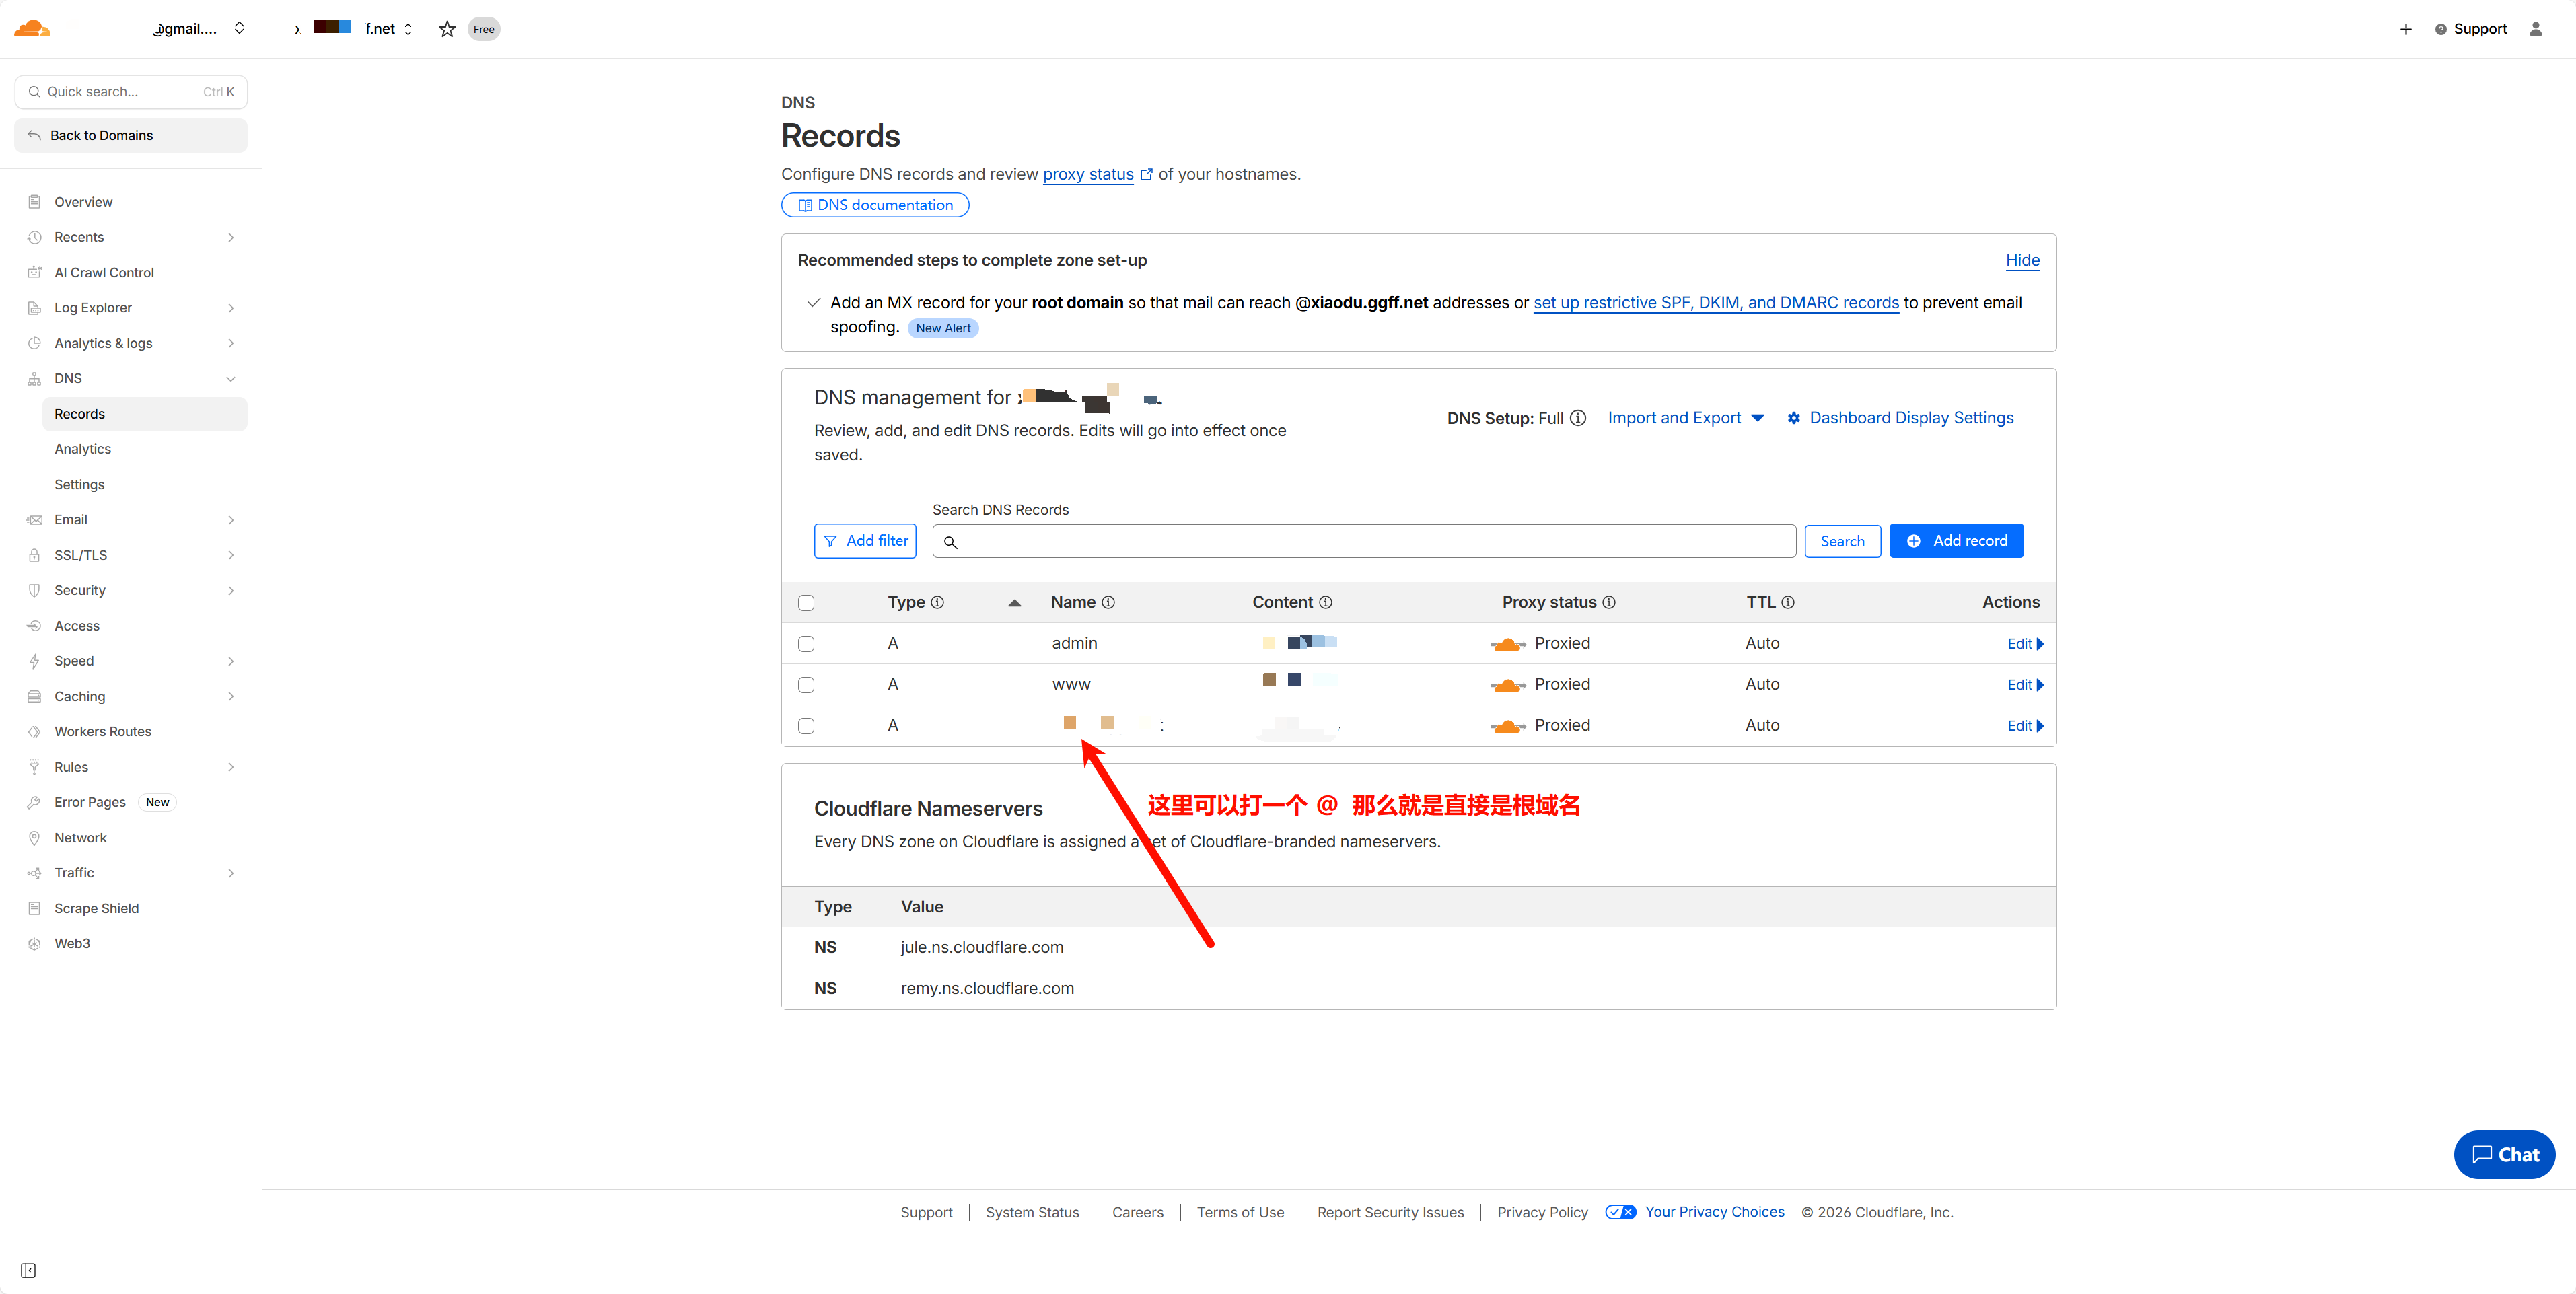Click DNS Setup info icon
Viewport: 2576px width, 1294px height.
point(1578,418)
